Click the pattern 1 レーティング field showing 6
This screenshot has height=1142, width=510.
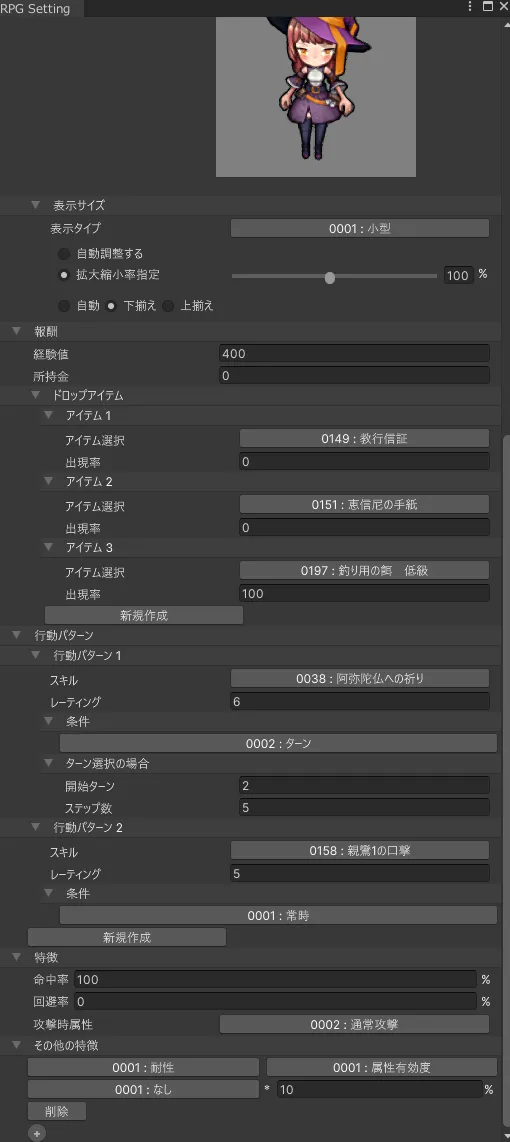[360, 701]
